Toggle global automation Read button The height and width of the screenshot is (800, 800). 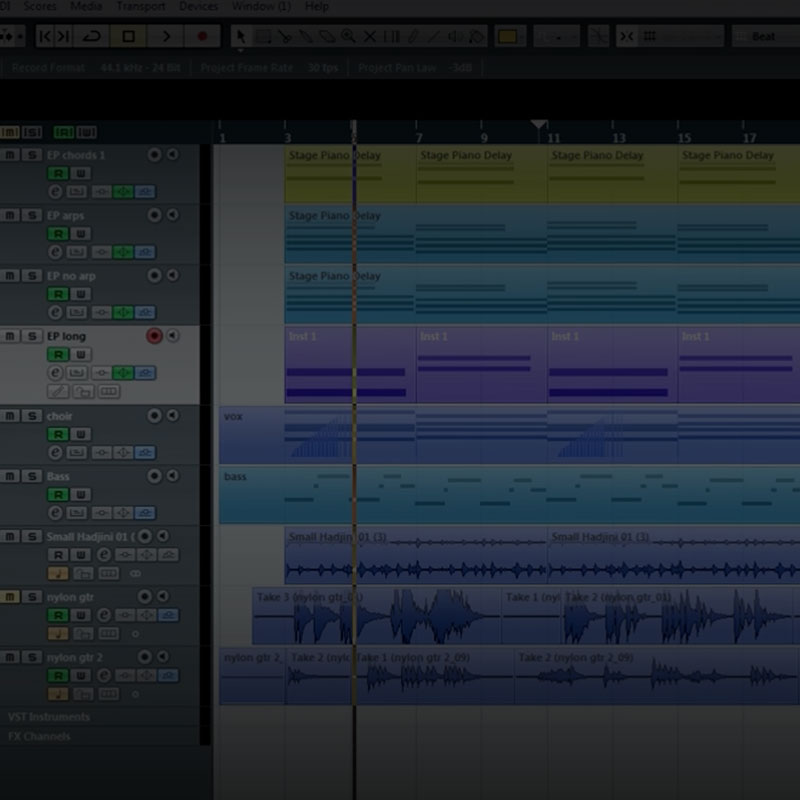click(64, 133)
